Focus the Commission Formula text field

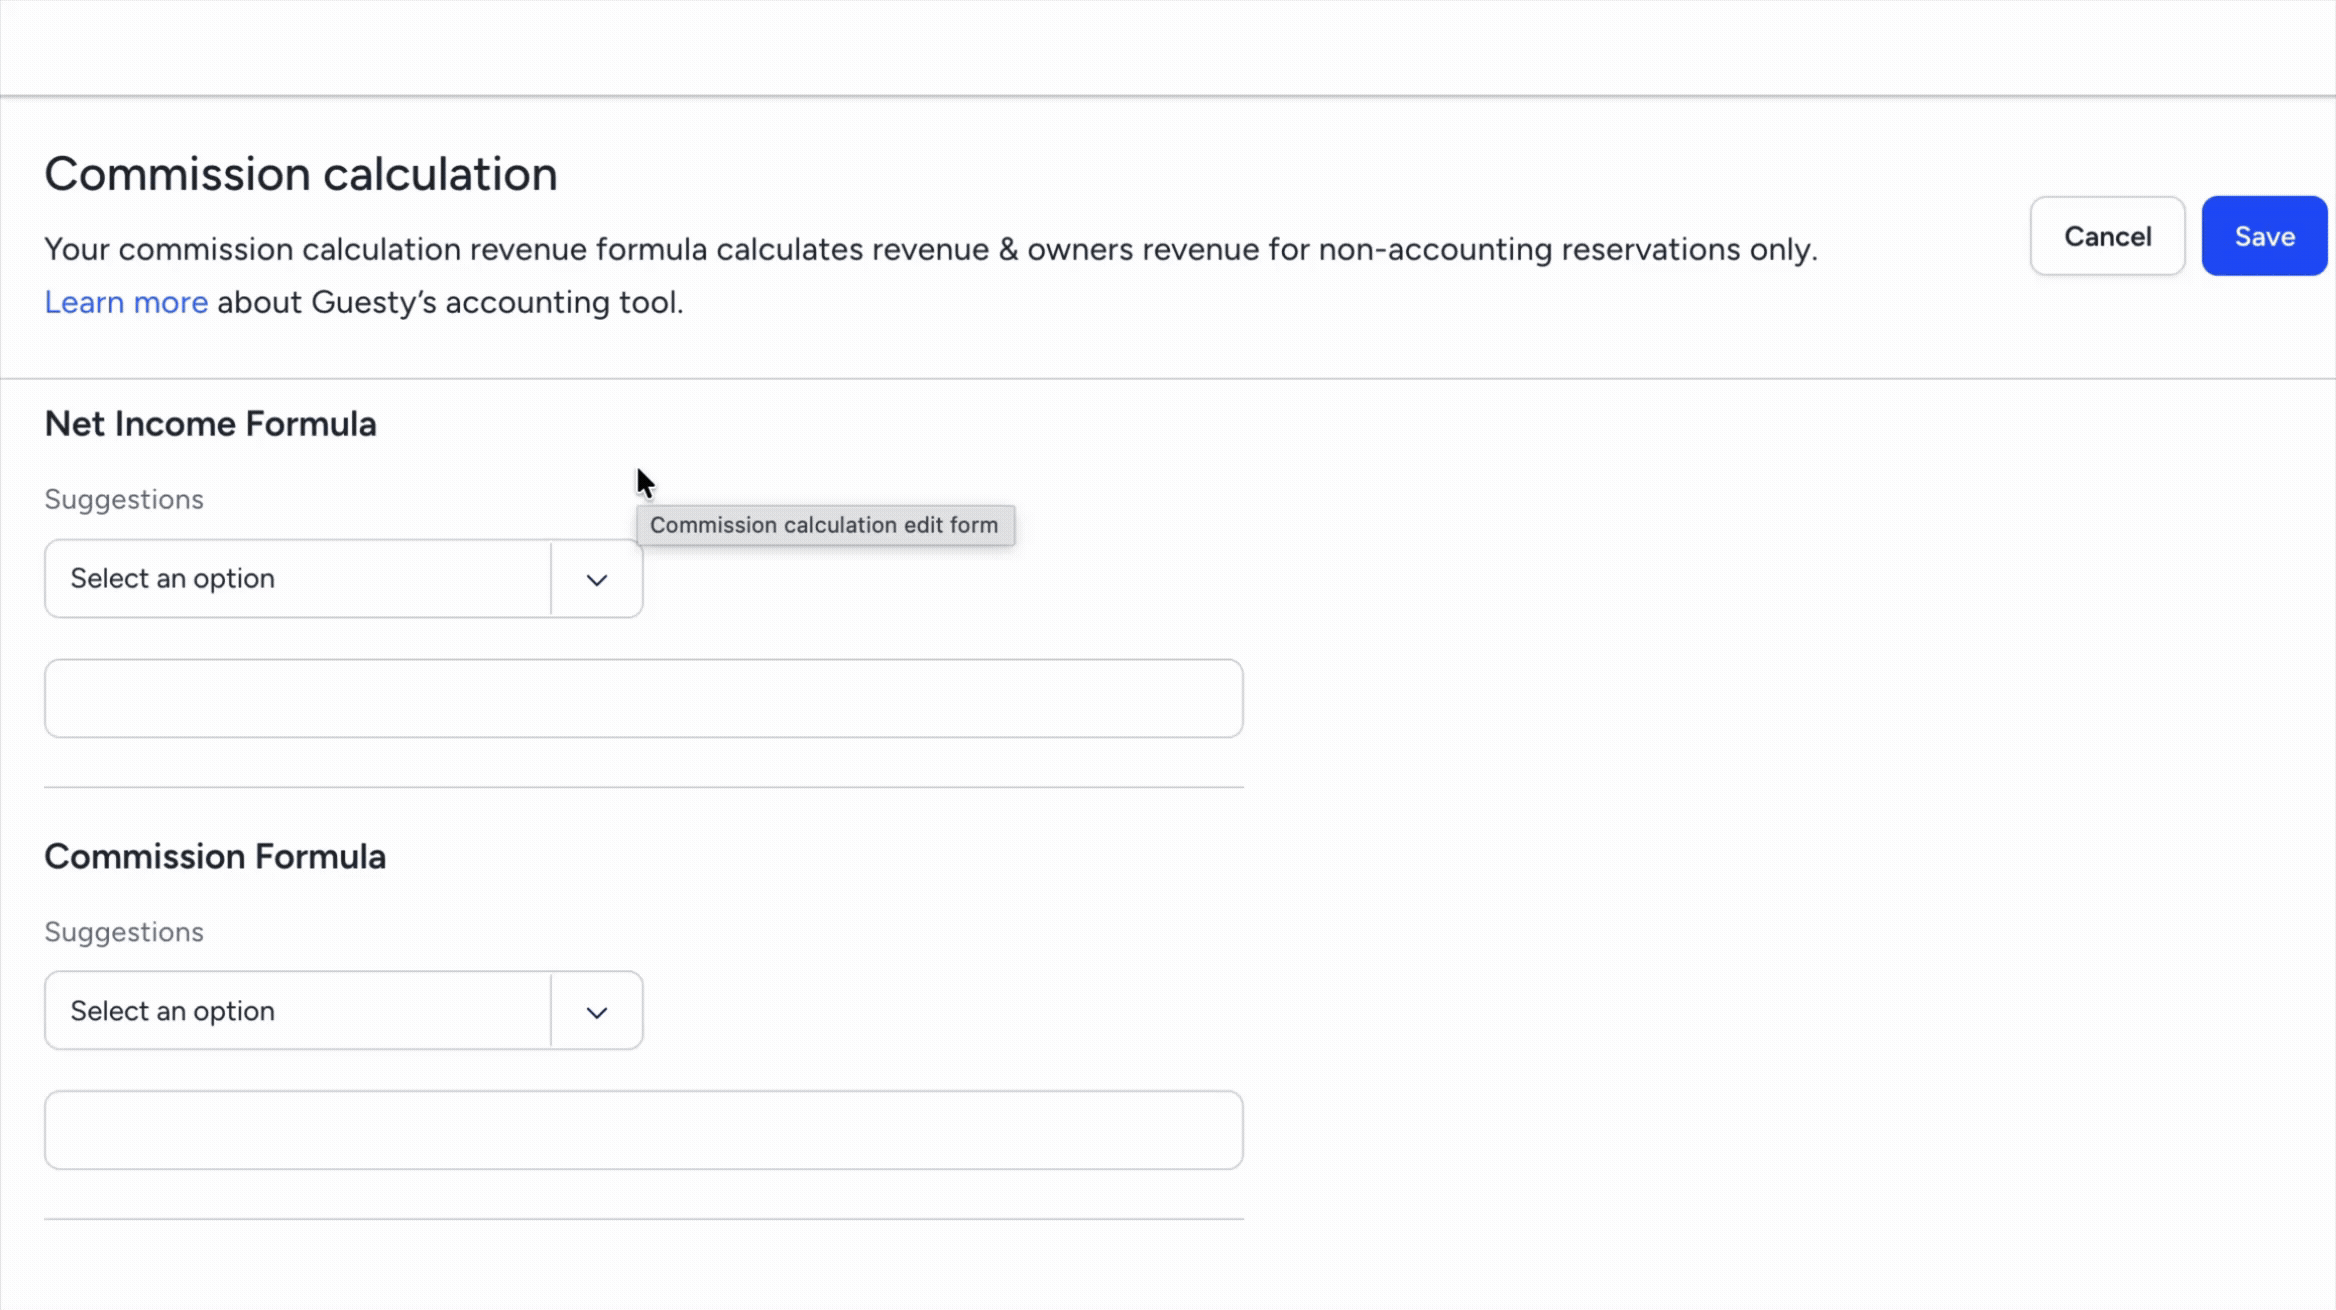pyautogui.click(x=644, y=1130)
